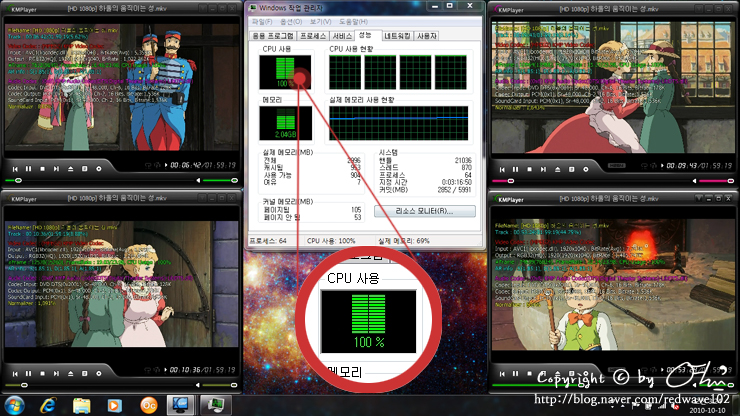Screen dimensions: 740x416
Task: Stop the KMPlayer video at 00:10:36
Action: point(42,373)
